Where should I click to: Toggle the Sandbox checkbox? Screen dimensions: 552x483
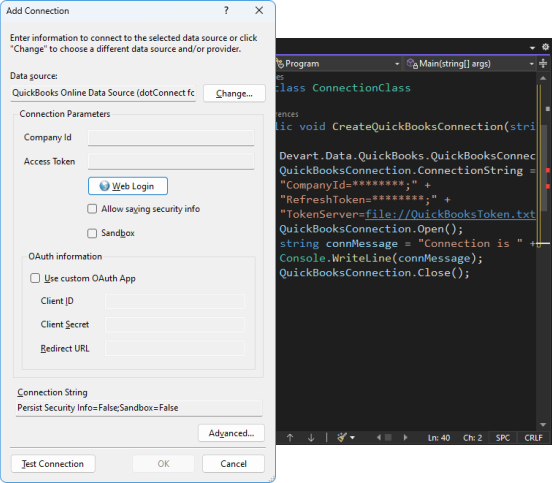[92, 233]
